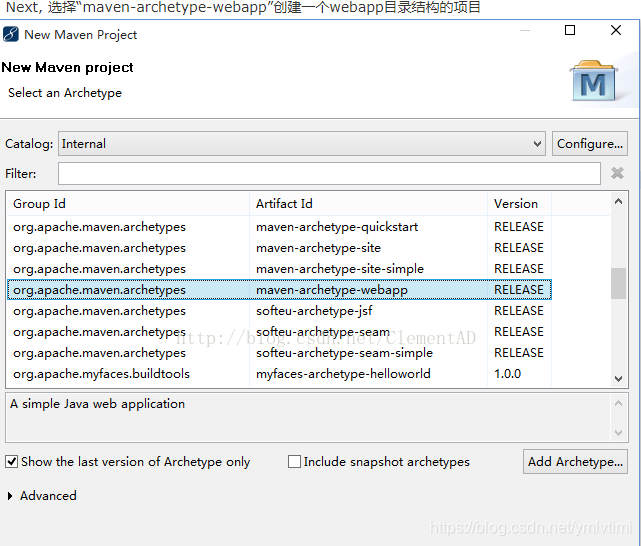
Task: Maximize the New Maven Project dialog
Action: coord(570,30)
